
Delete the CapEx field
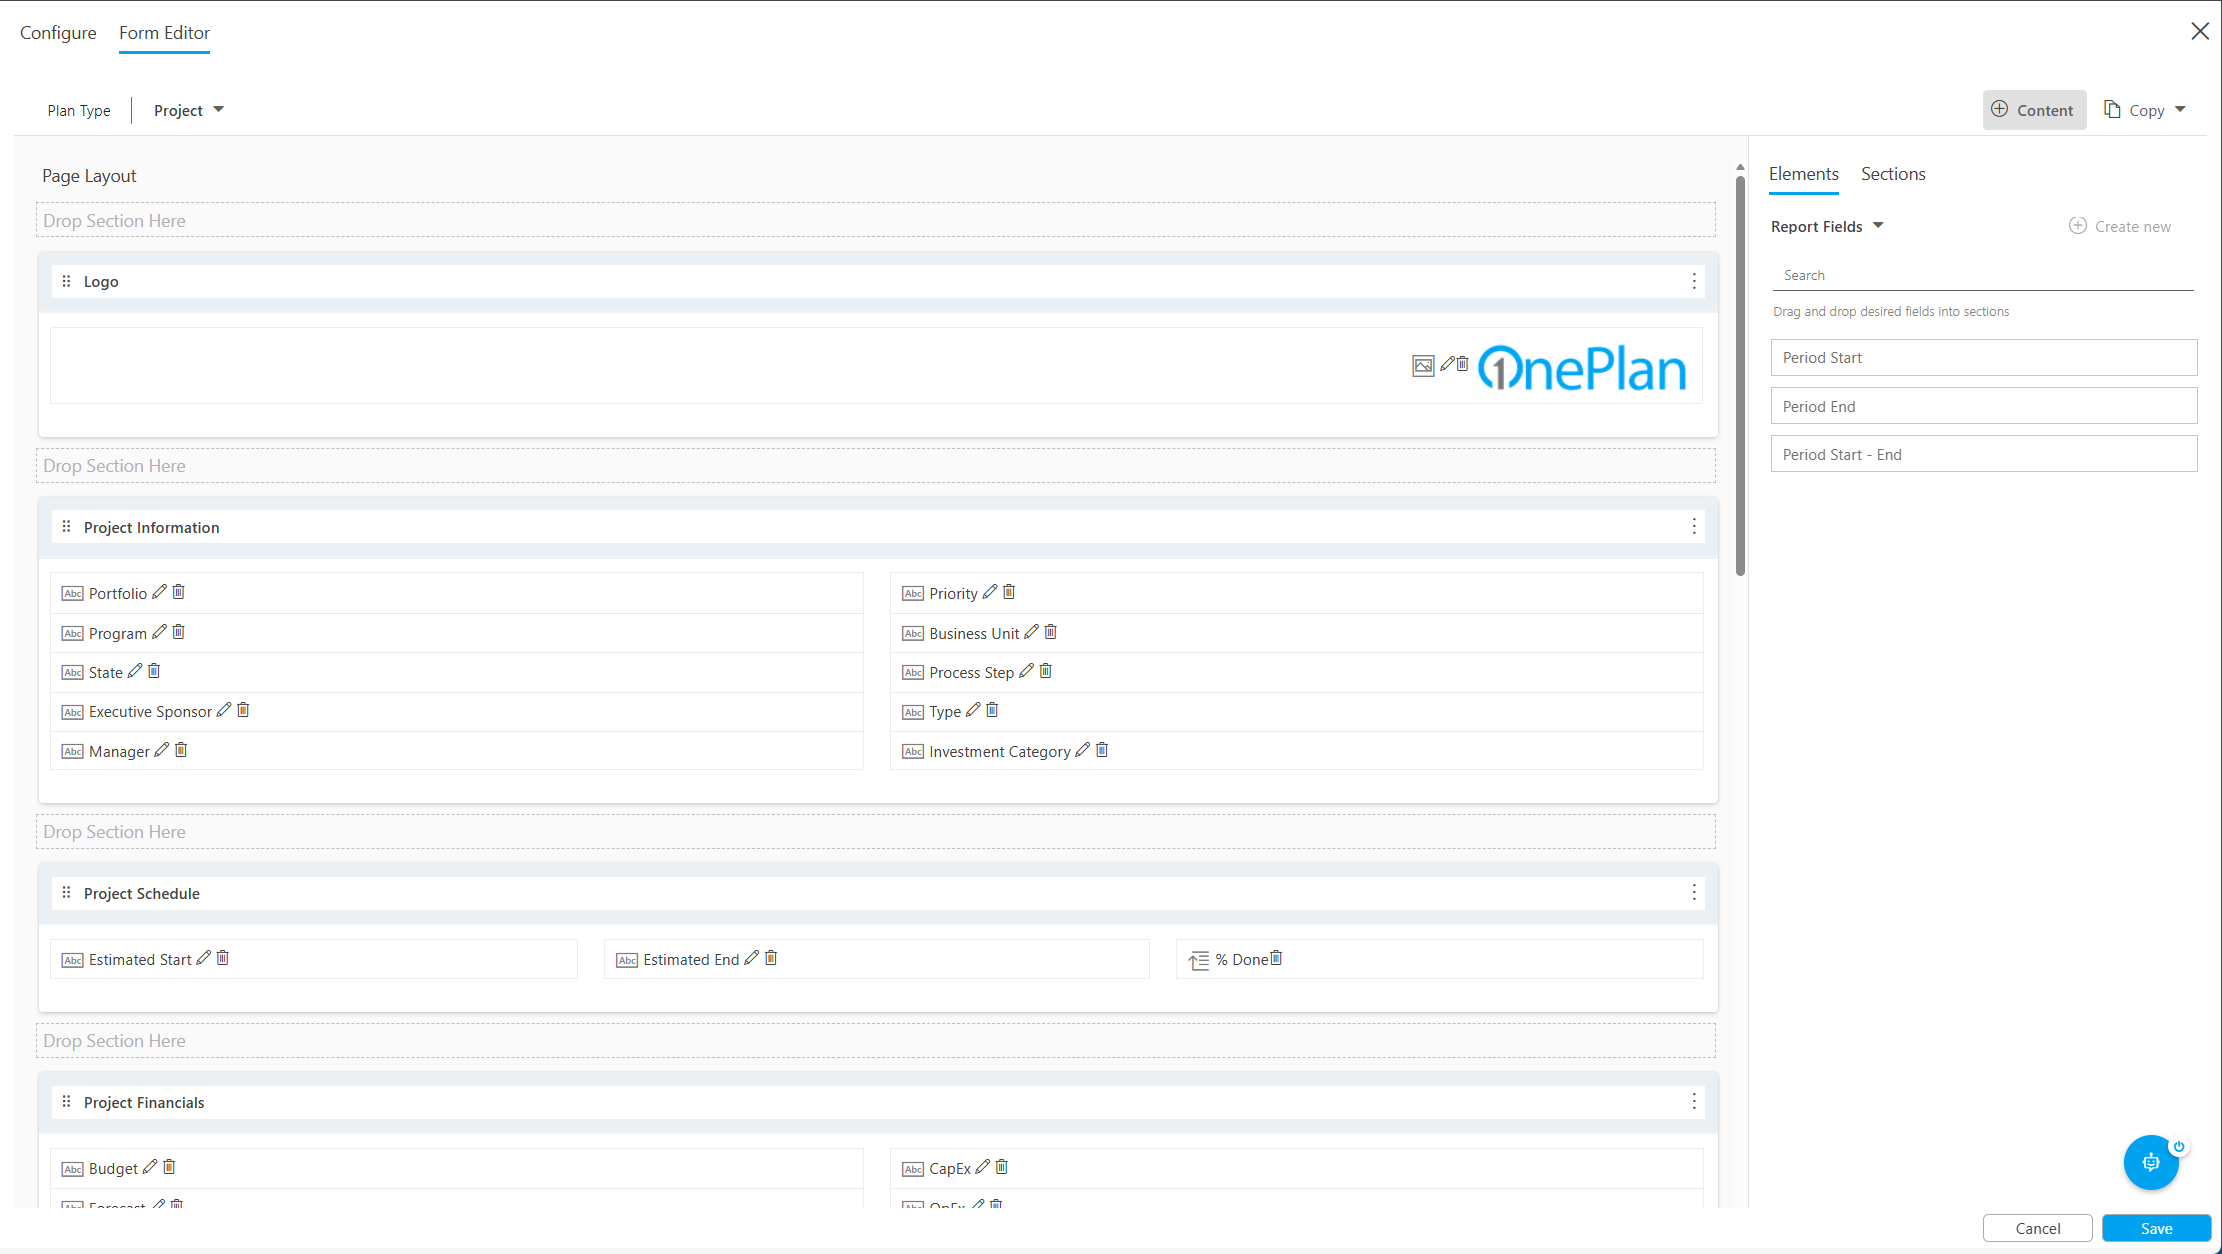pos(1002,1167)
